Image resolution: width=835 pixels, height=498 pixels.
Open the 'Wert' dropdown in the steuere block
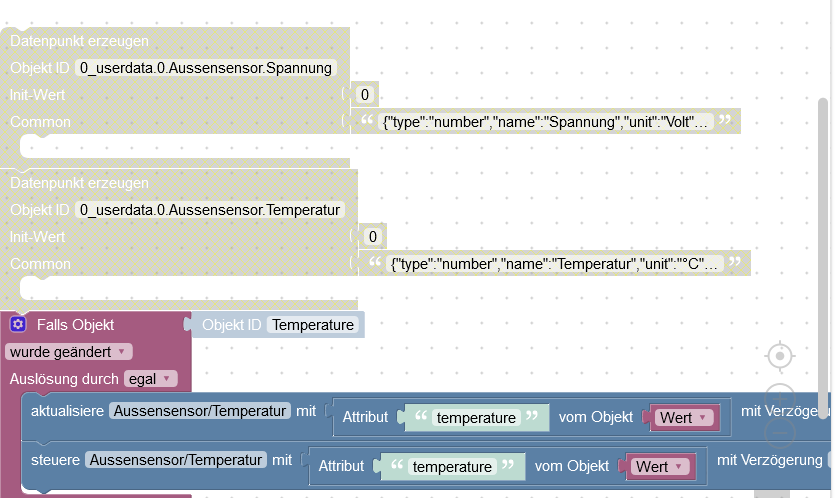[x=660, y=467]
